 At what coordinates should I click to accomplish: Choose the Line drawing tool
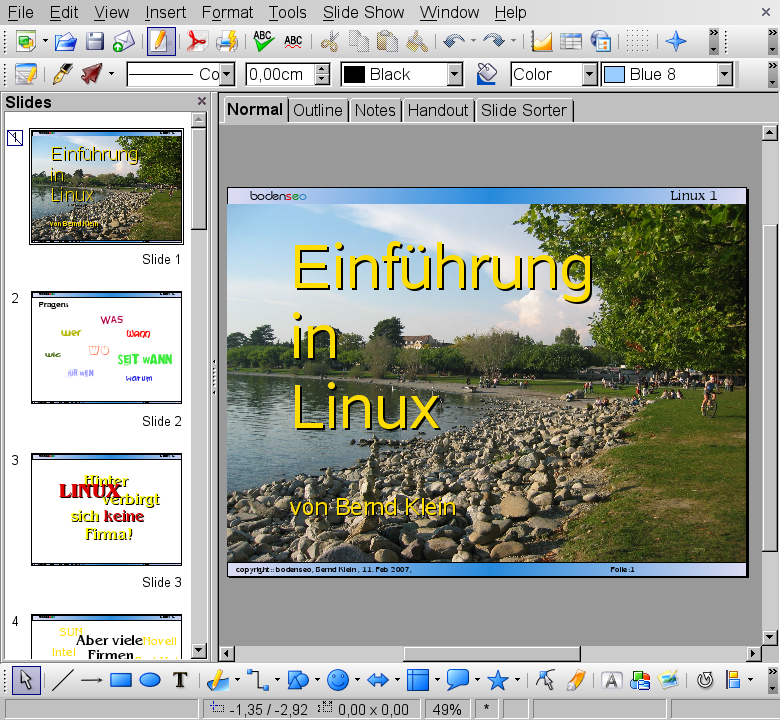click(x=62, y=680)
